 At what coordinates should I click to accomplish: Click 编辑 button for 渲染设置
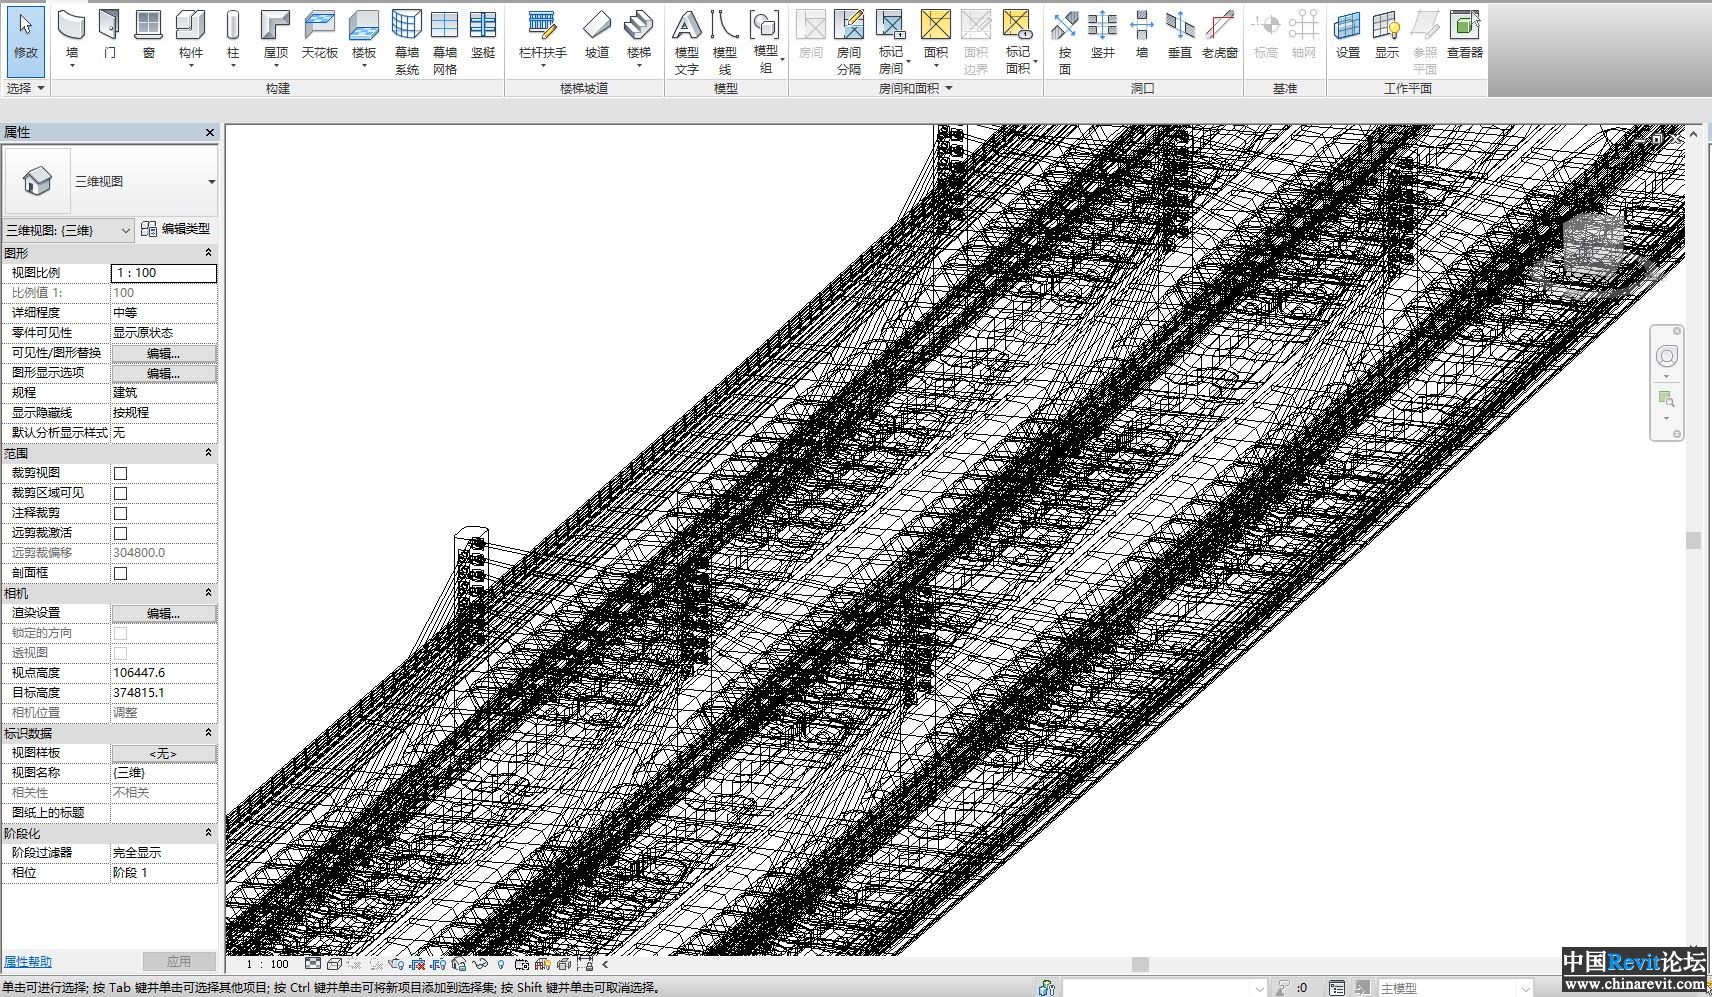pyautogui.click(x=163, y=613)
